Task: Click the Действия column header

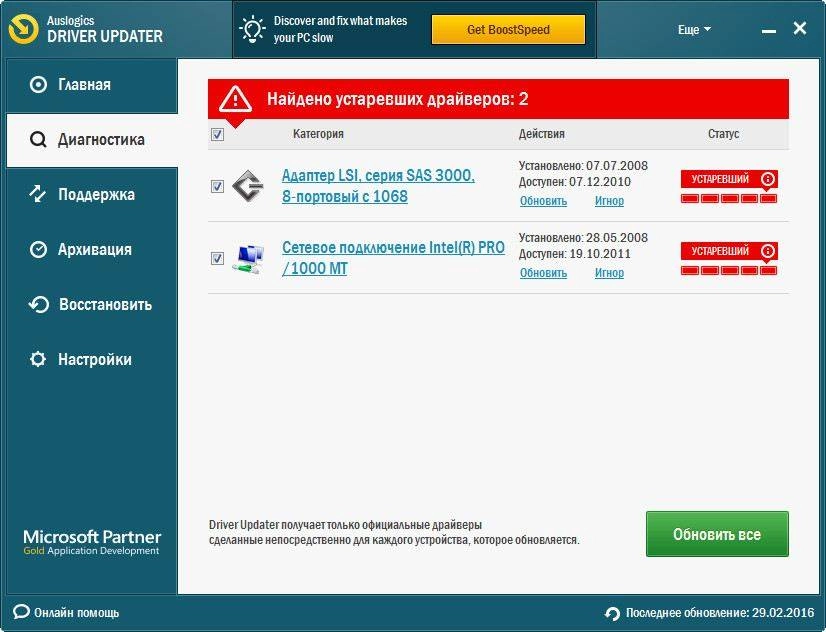Action: (x=542, y=134)
